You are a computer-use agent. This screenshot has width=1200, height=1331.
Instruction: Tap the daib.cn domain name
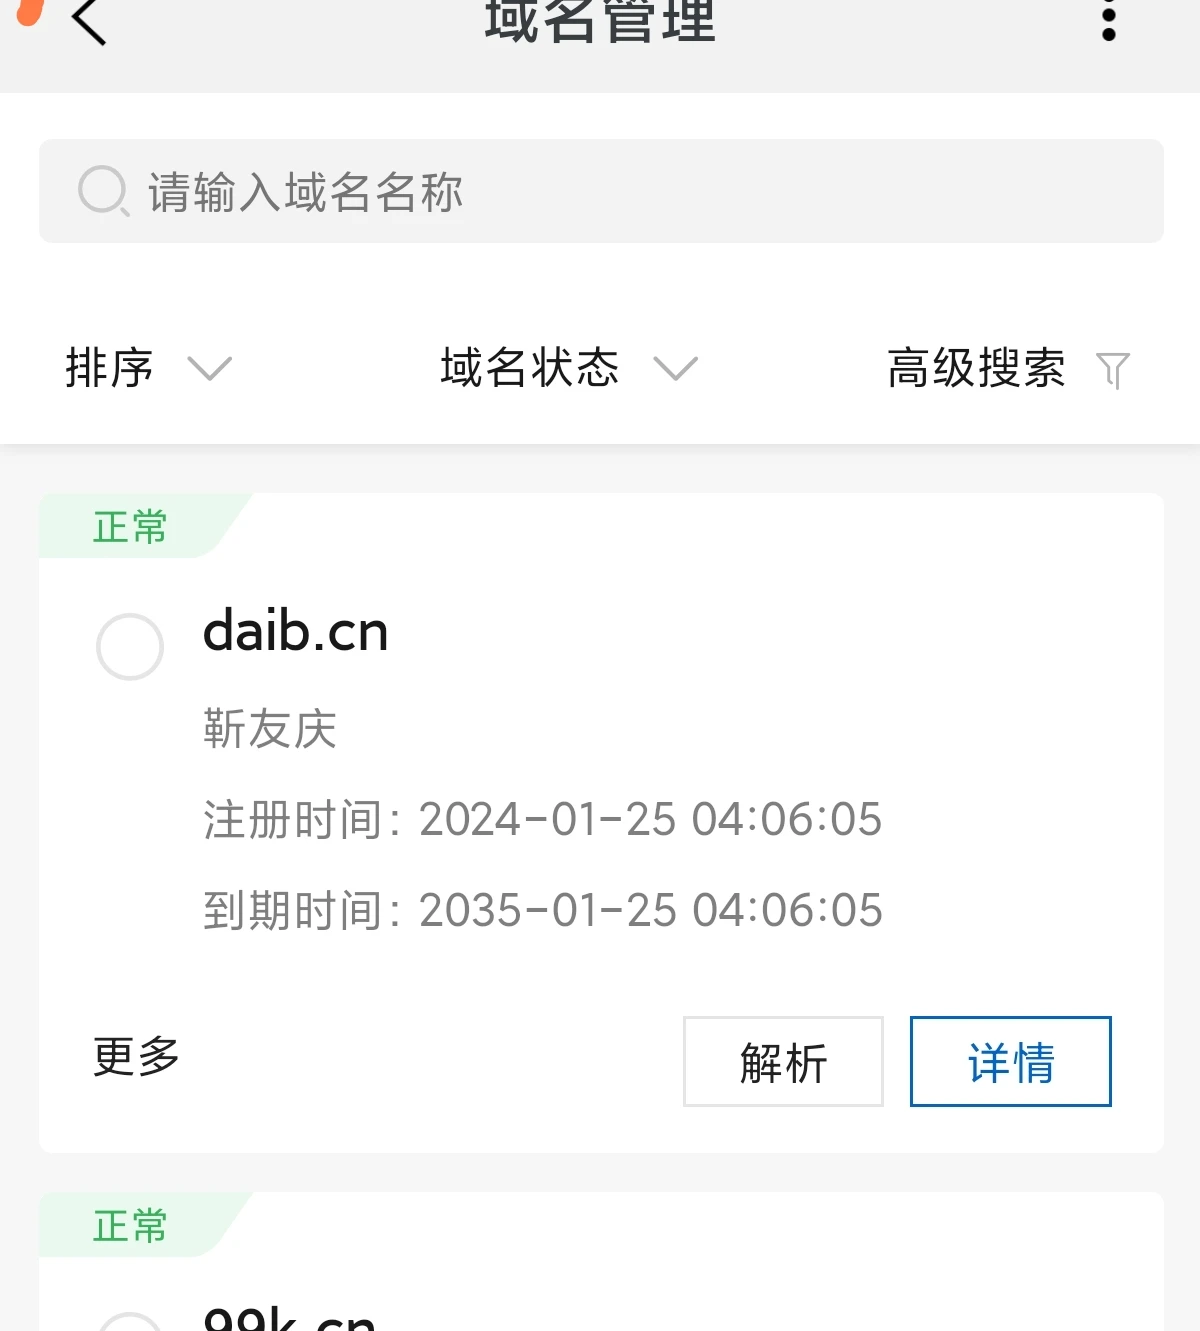pyautogui.click(x=295, y=632)
